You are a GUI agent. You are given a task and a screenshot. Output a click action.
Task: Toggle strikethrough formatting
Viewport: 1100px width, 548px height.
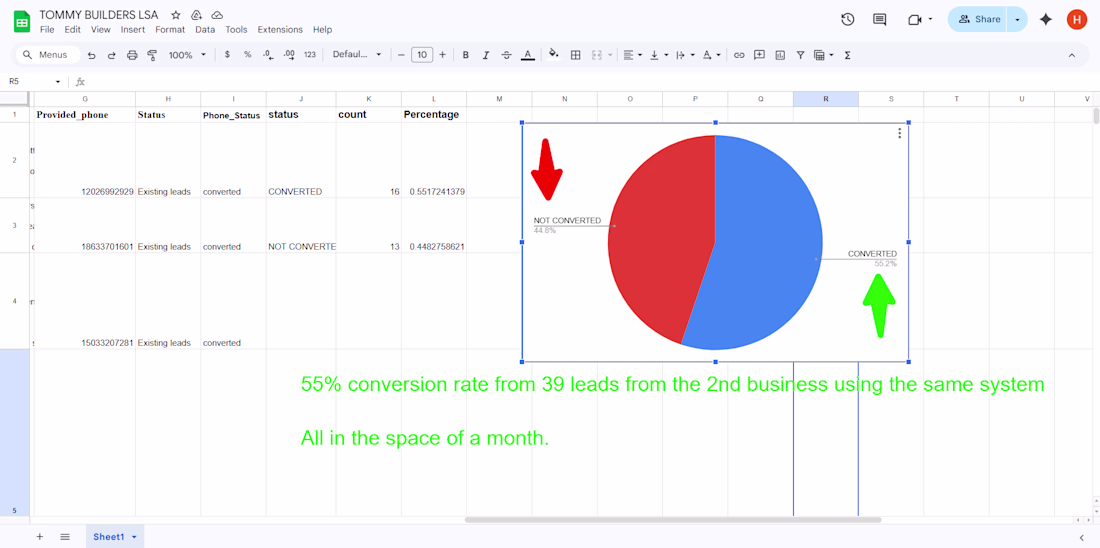pyautogui.click(x=507, y=55)
